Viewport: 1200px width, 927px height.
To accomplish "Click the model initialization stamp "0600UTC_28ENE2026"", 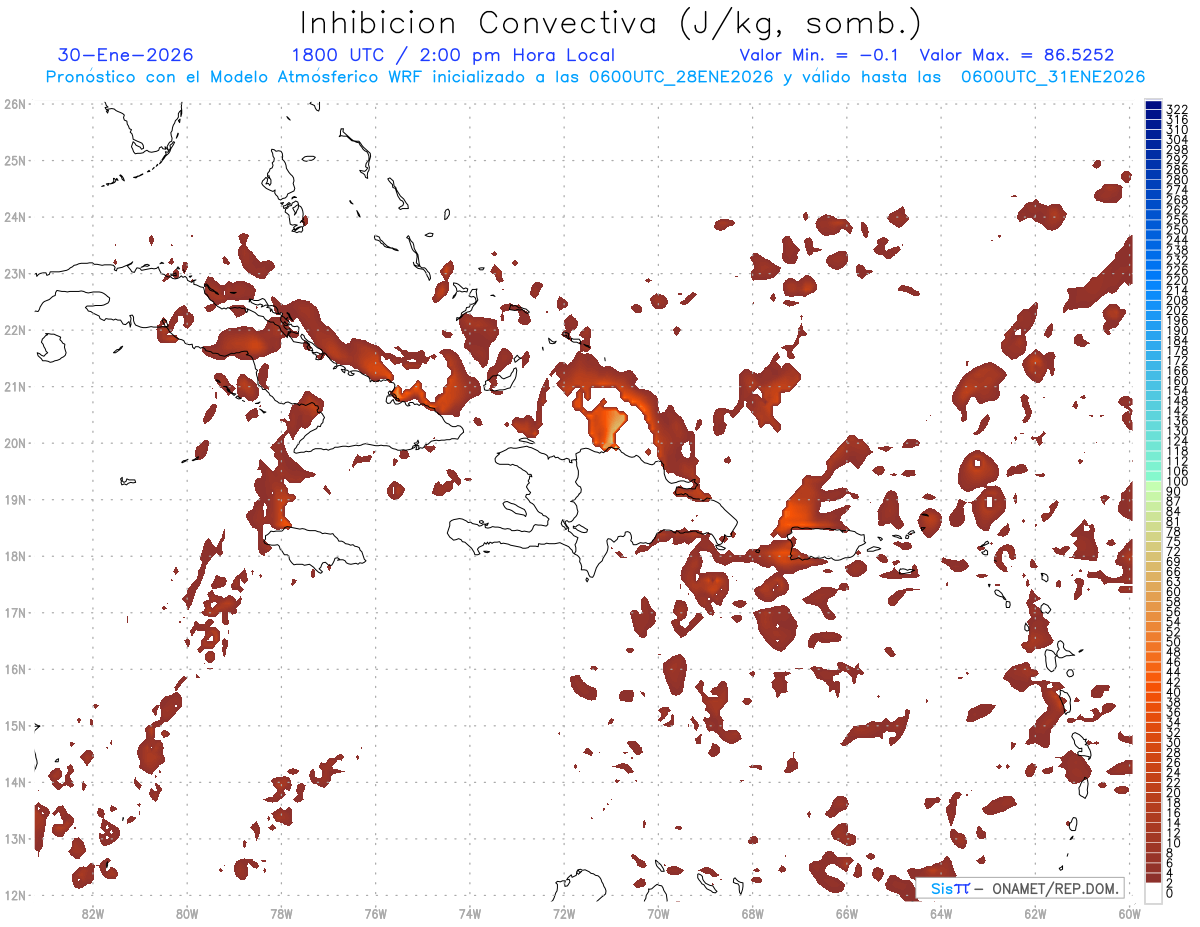I will point(681,77).
